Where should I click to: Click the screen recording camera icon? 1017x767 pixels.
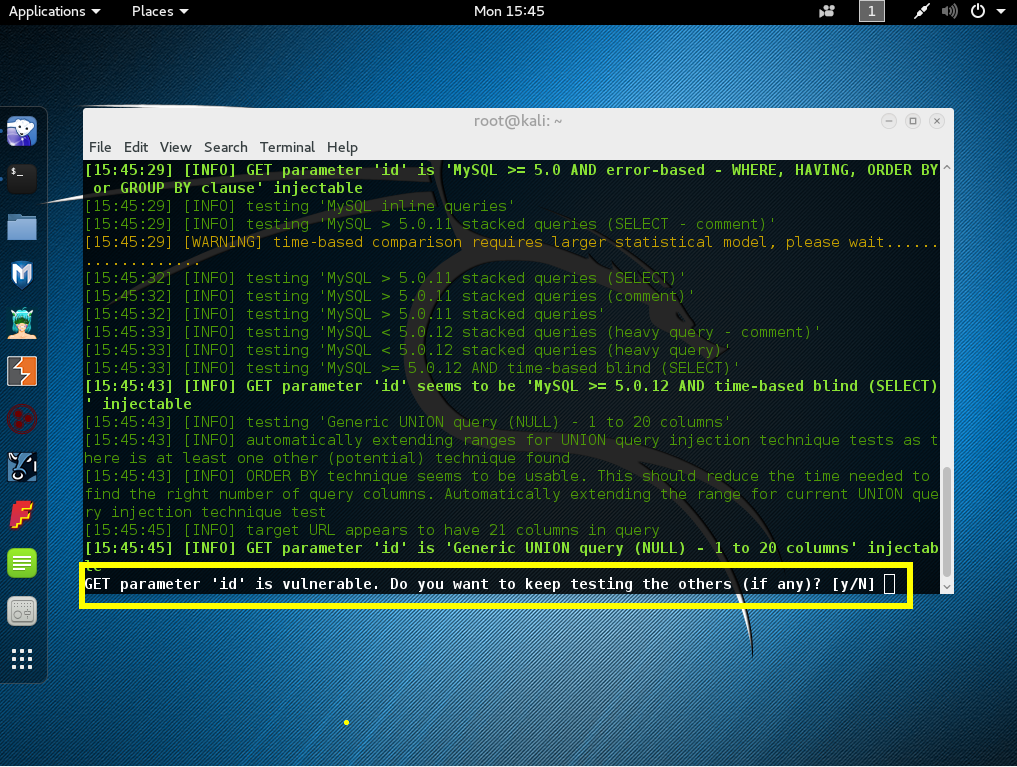coord(827,11)
